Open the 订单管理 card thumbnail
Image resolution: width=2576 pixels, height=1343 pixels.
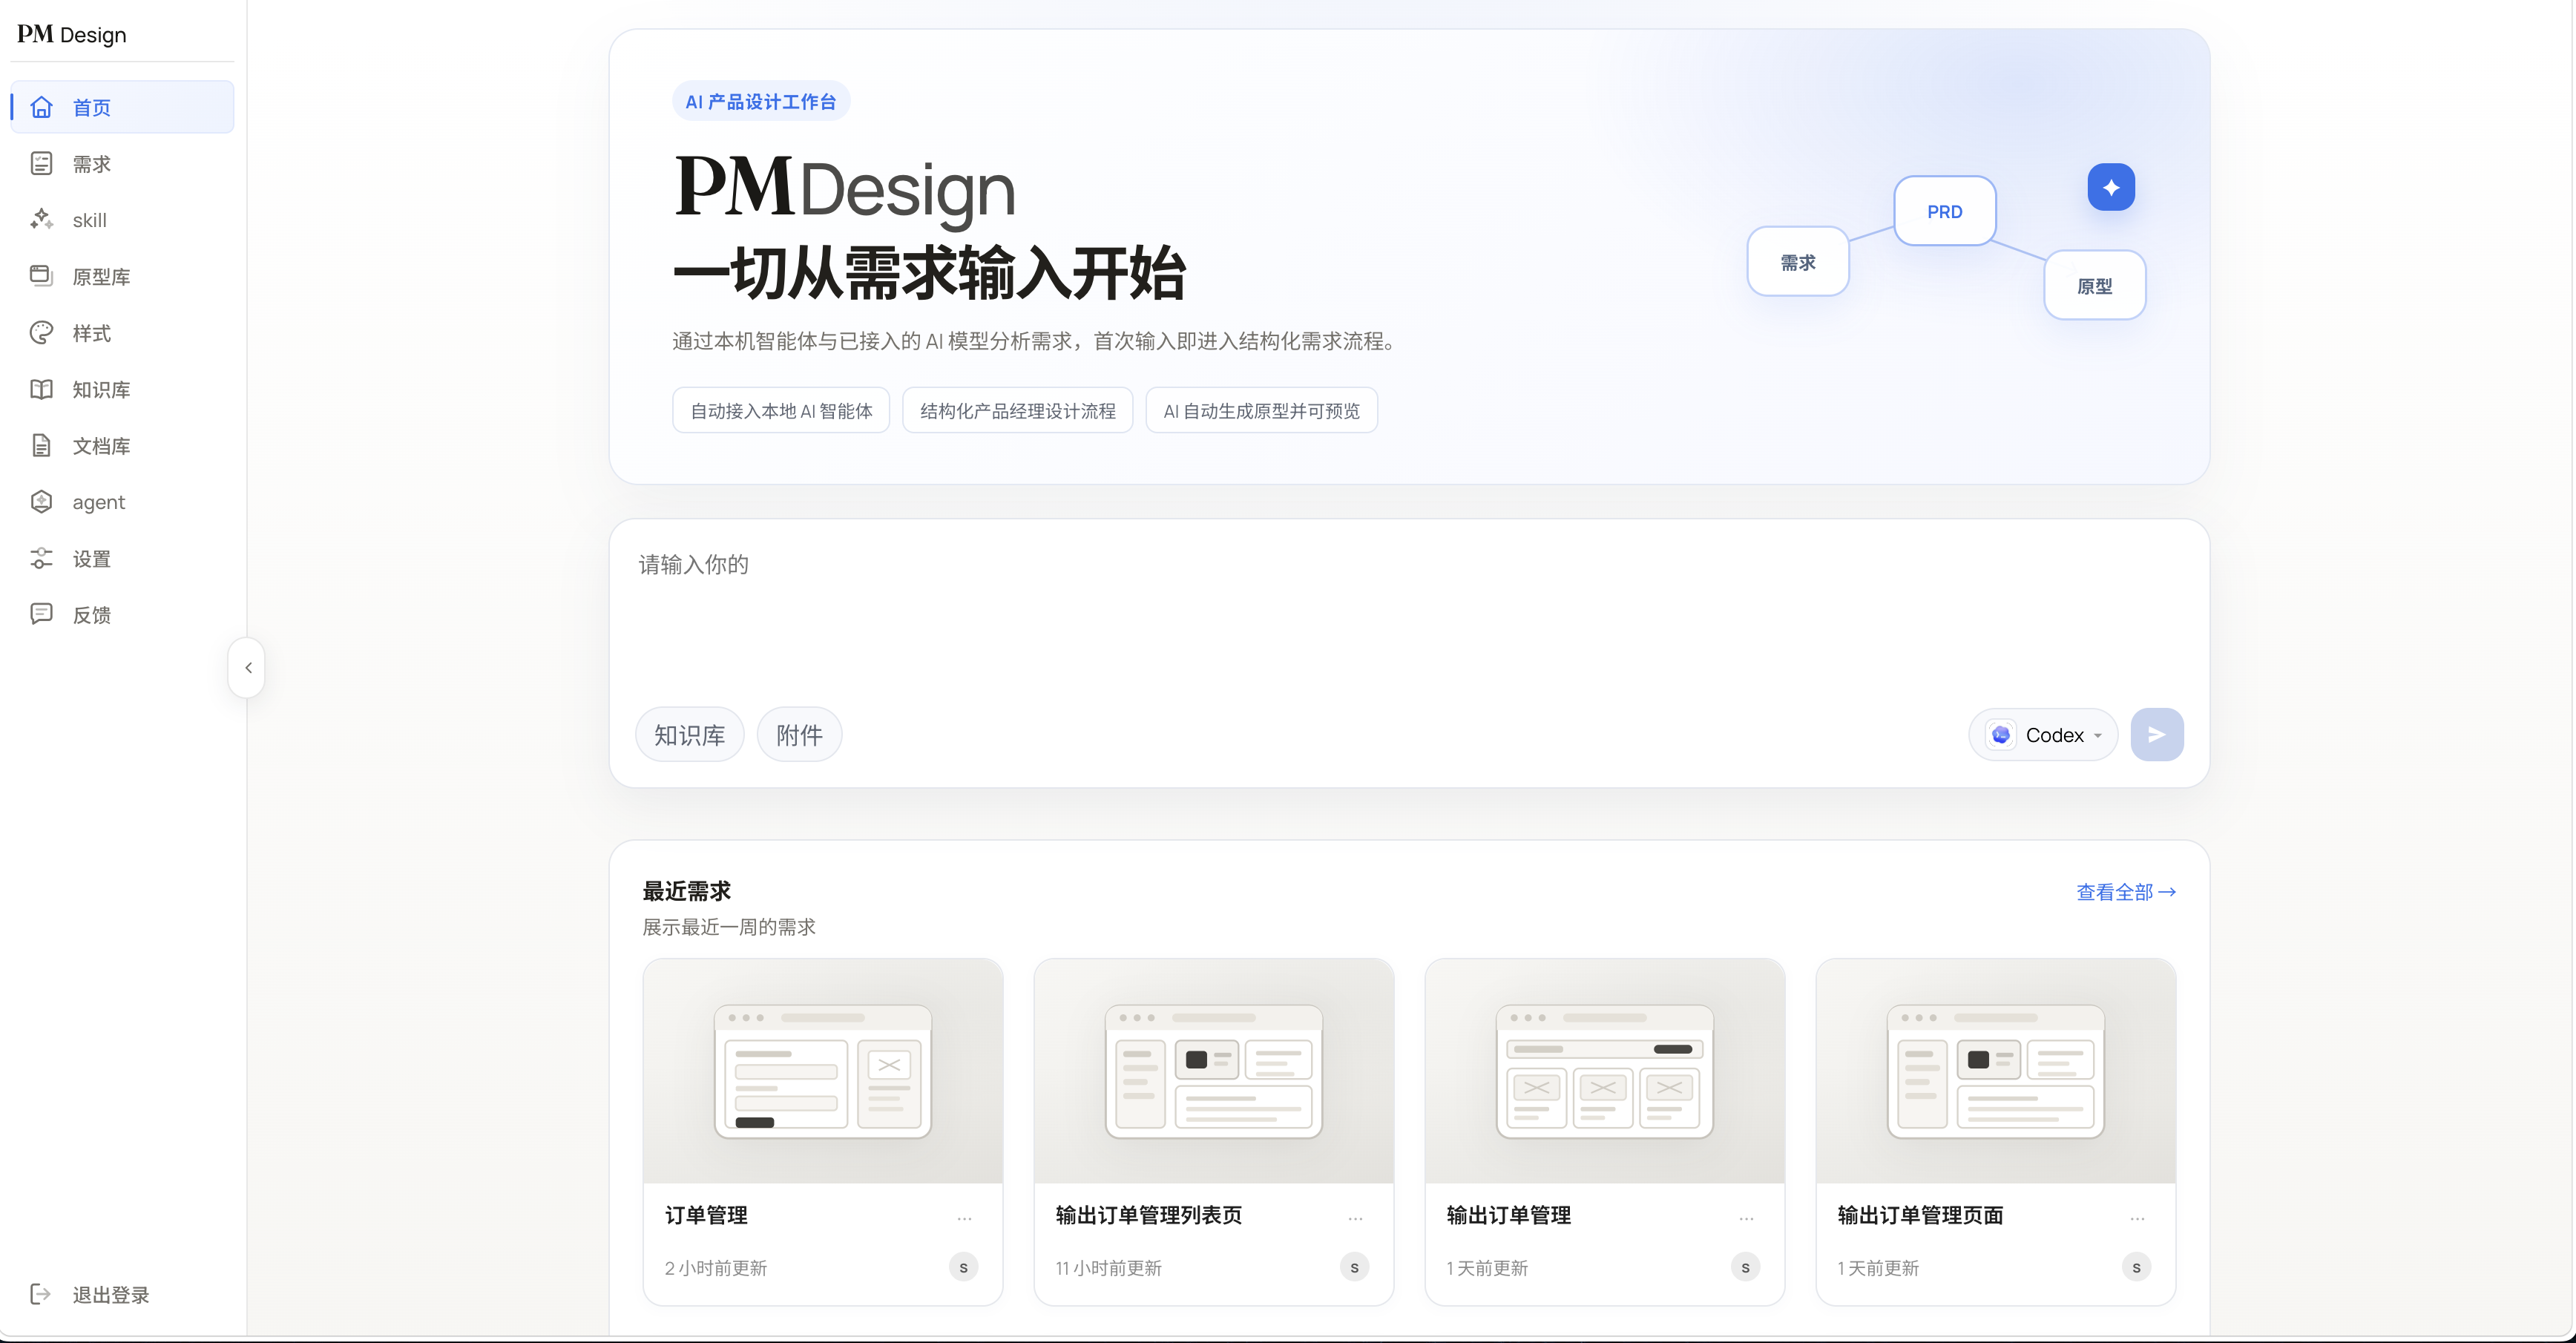823,1071
